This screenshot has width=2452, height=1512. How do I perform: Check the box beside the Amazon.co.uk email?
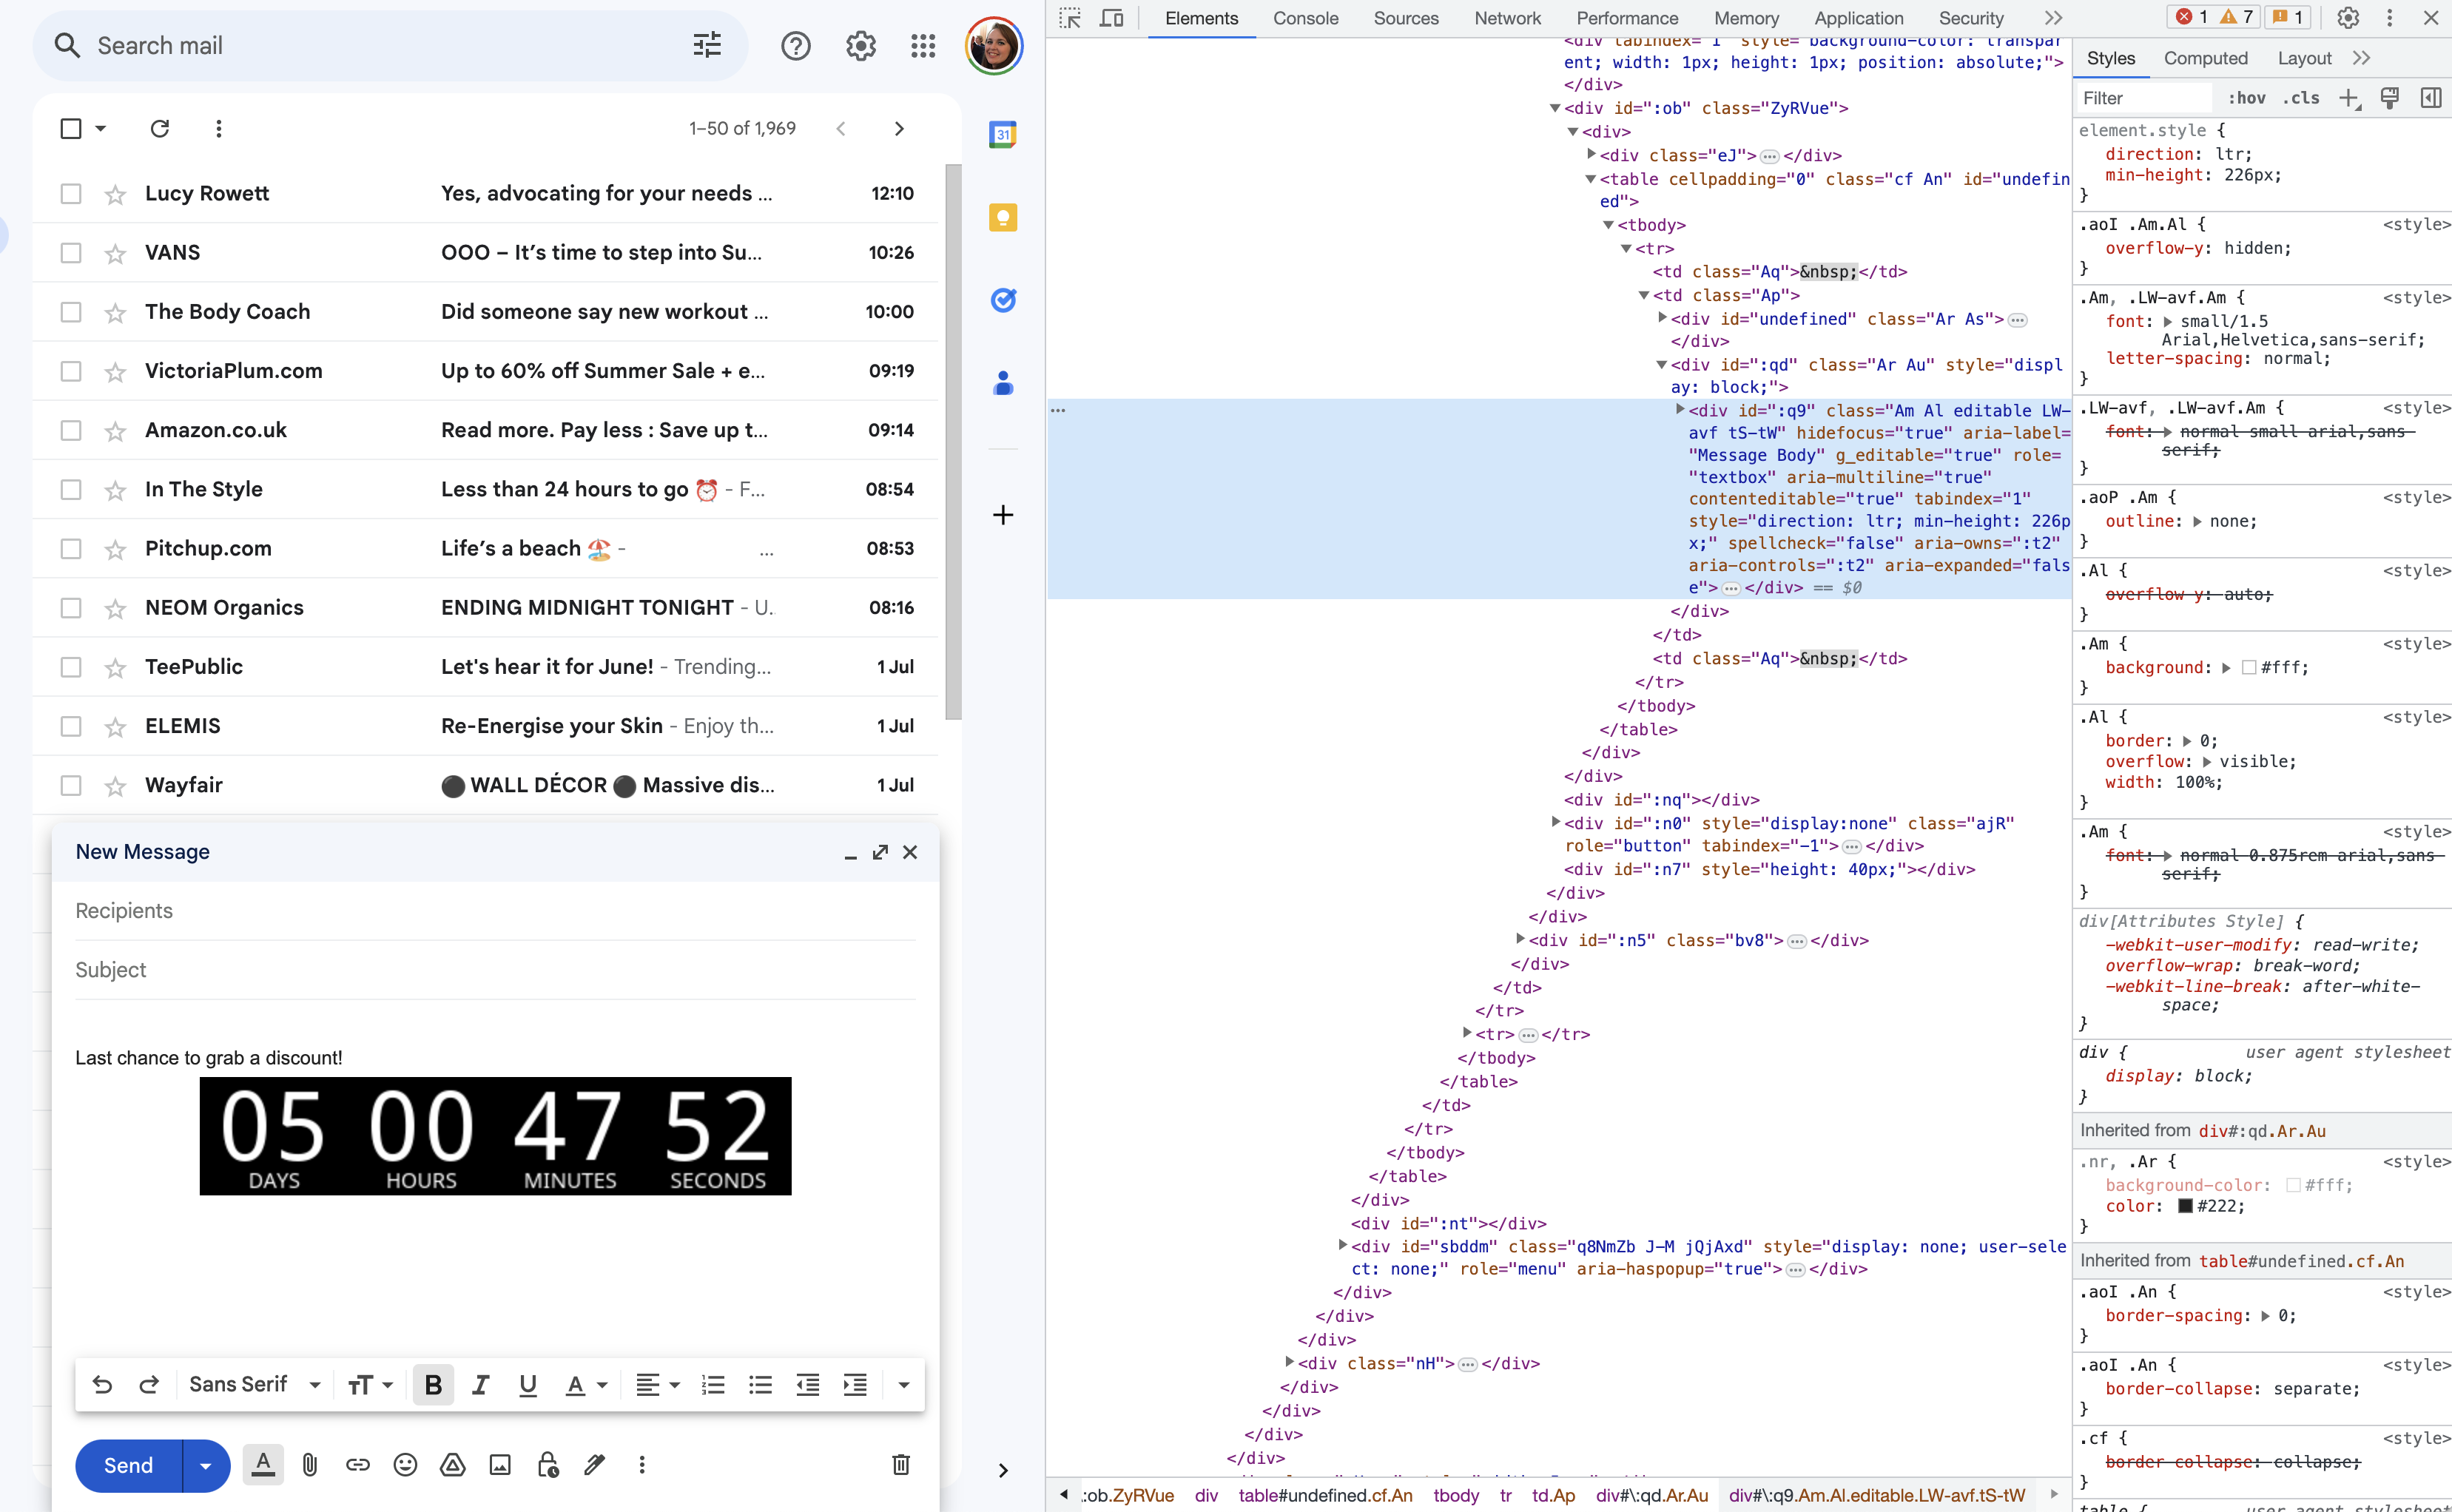coord(71,430)
